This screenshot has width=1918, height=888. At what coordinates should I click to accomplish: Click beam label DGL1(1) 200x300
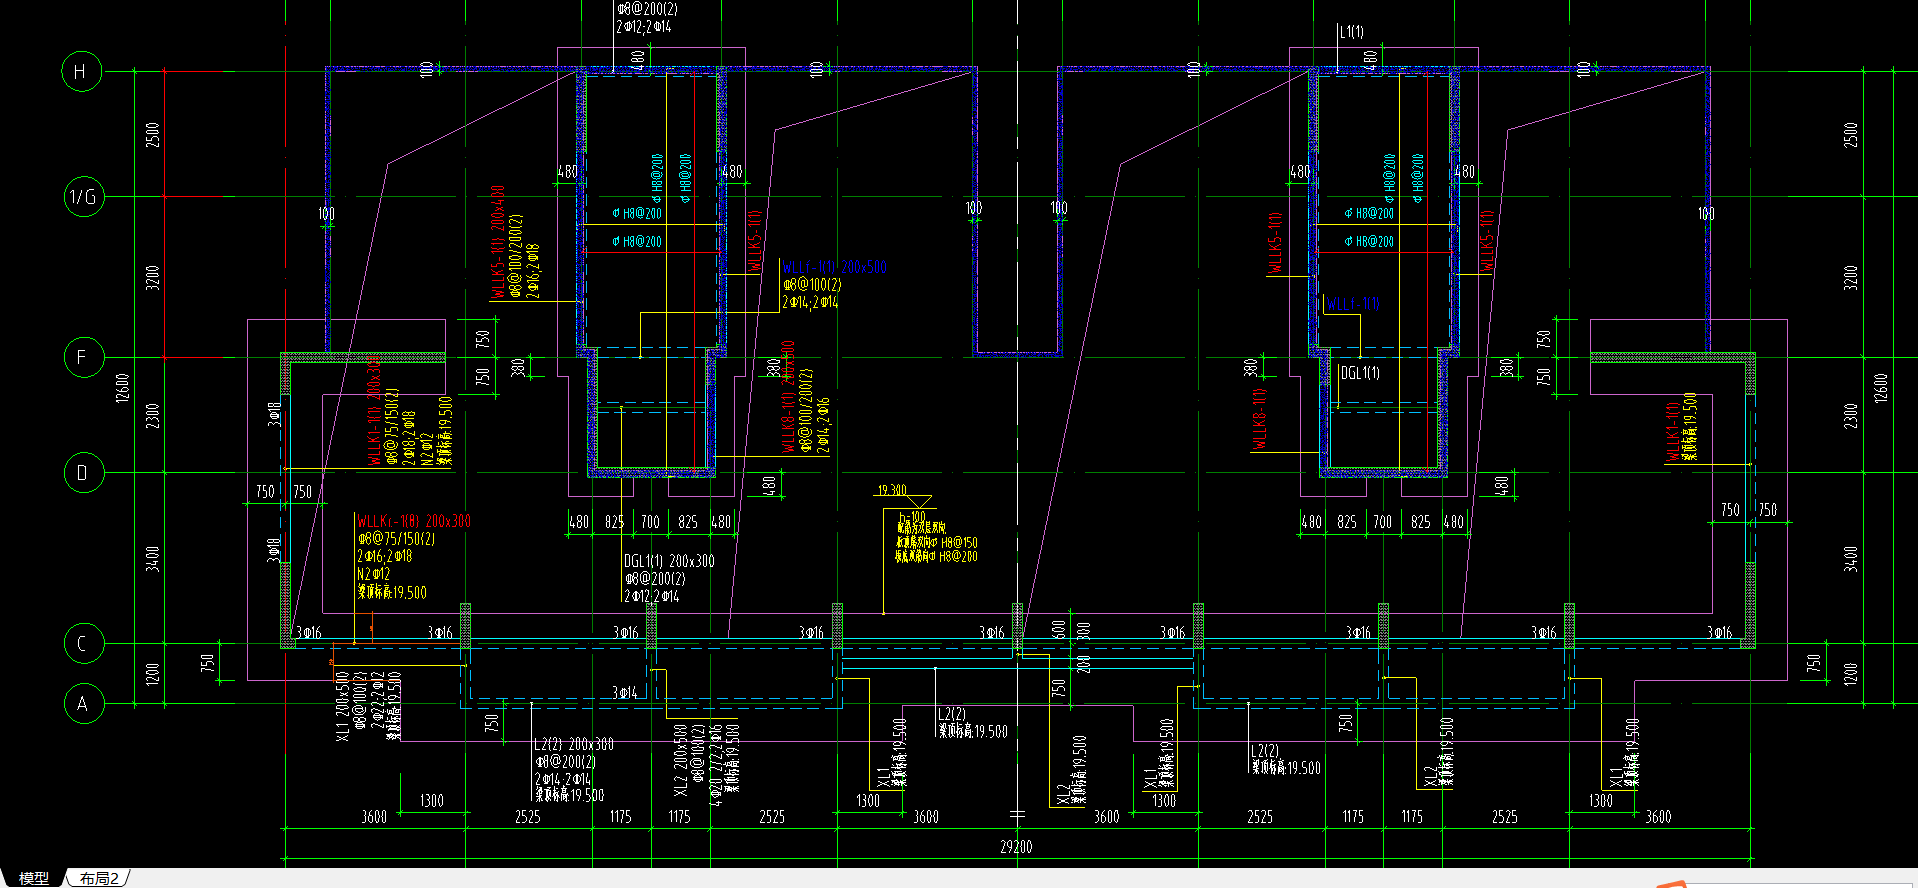(x=669, y=561)
